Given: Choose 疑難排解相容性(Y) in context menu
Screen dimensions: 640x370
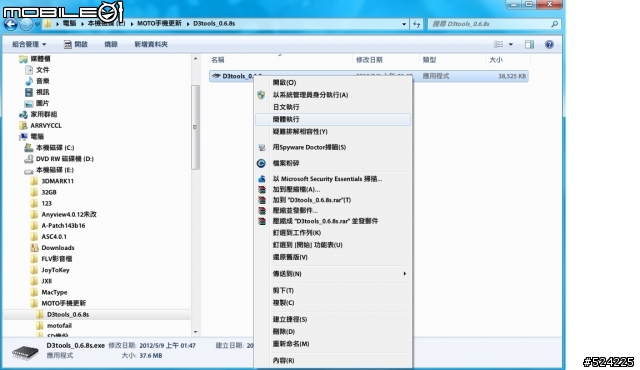Looking at the screenshot, I should coord(333,131).
